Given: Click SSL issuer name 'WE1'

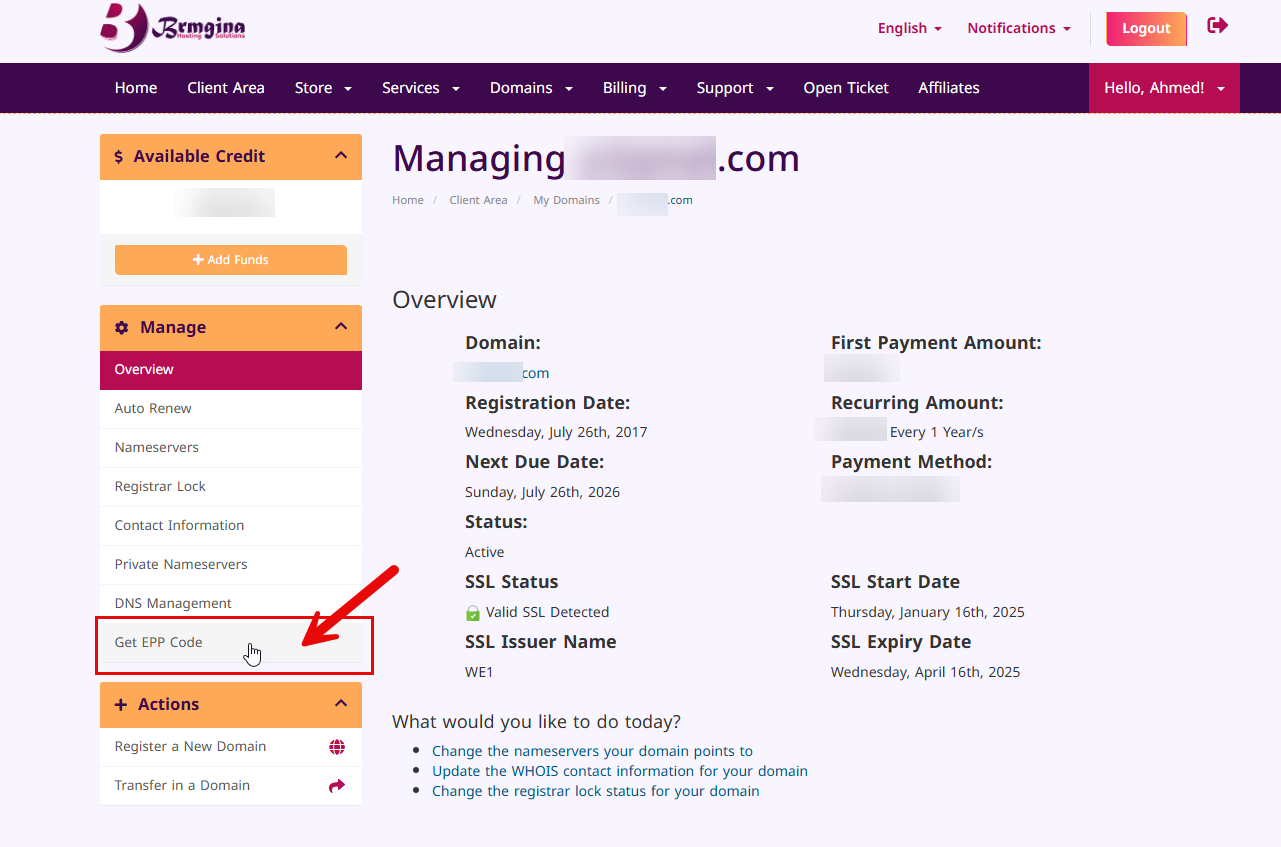Looking at the screenshot, I should coord(479,672).
